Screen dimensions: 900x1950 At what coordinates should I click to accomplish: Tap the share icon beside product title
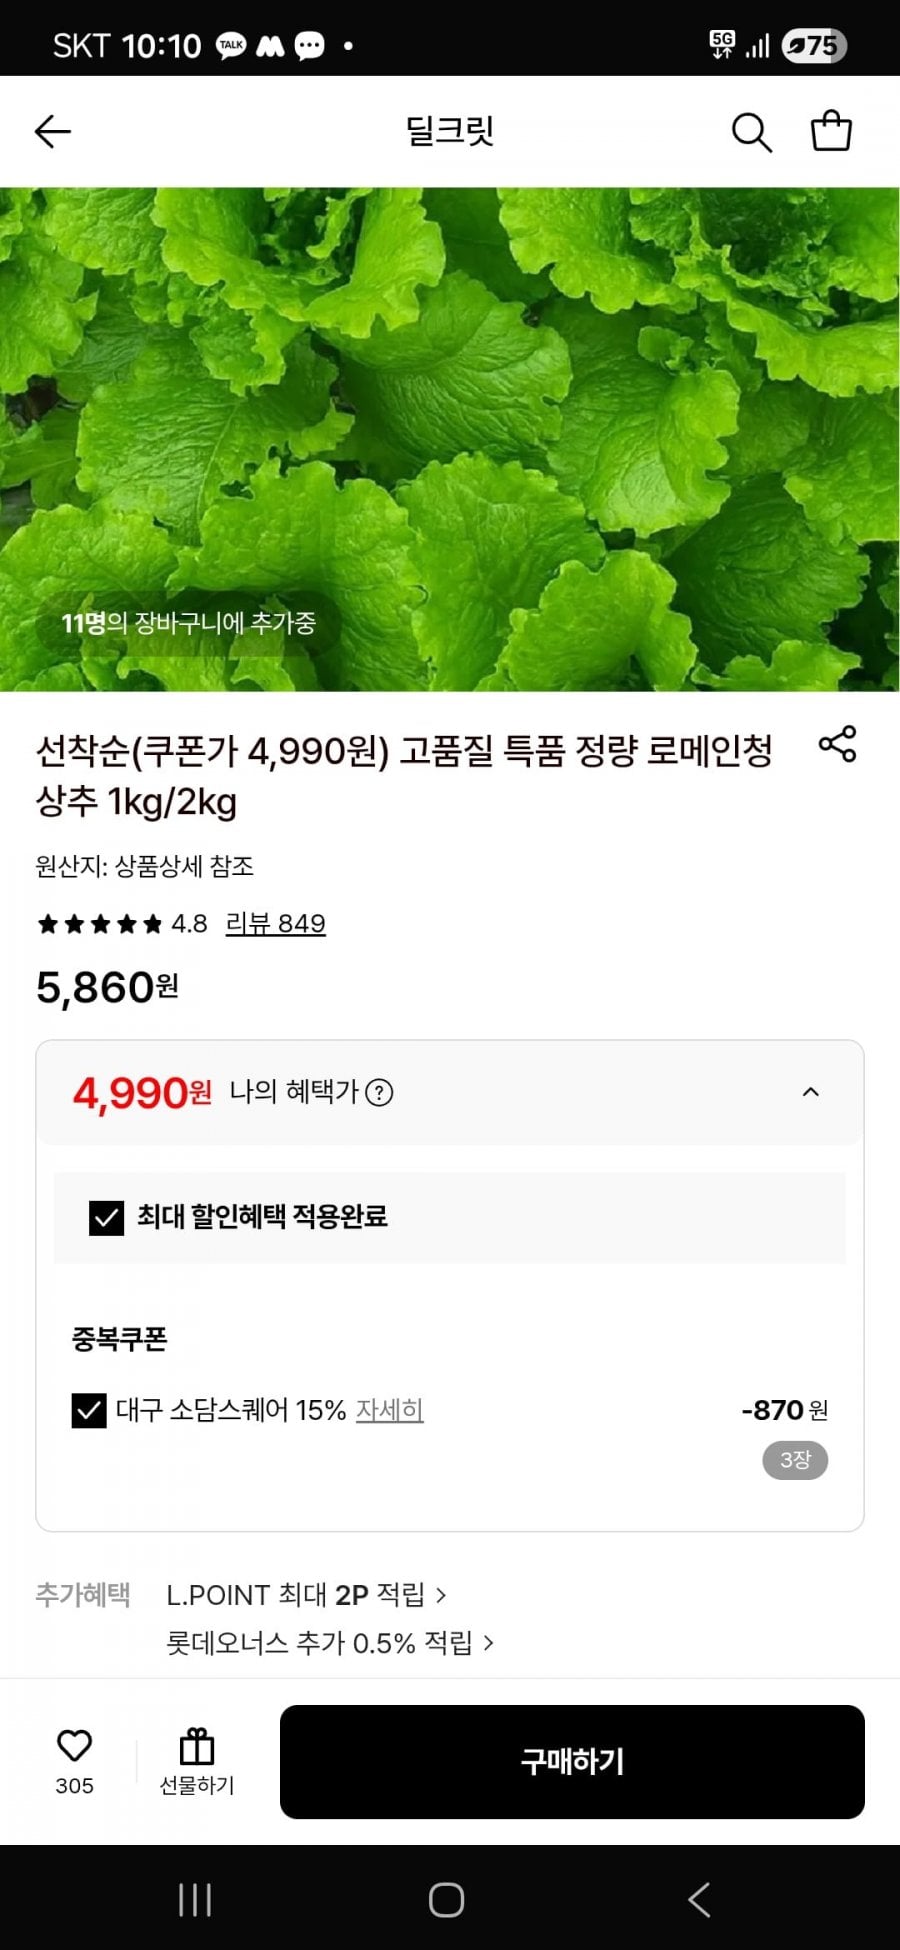(837, 744)
